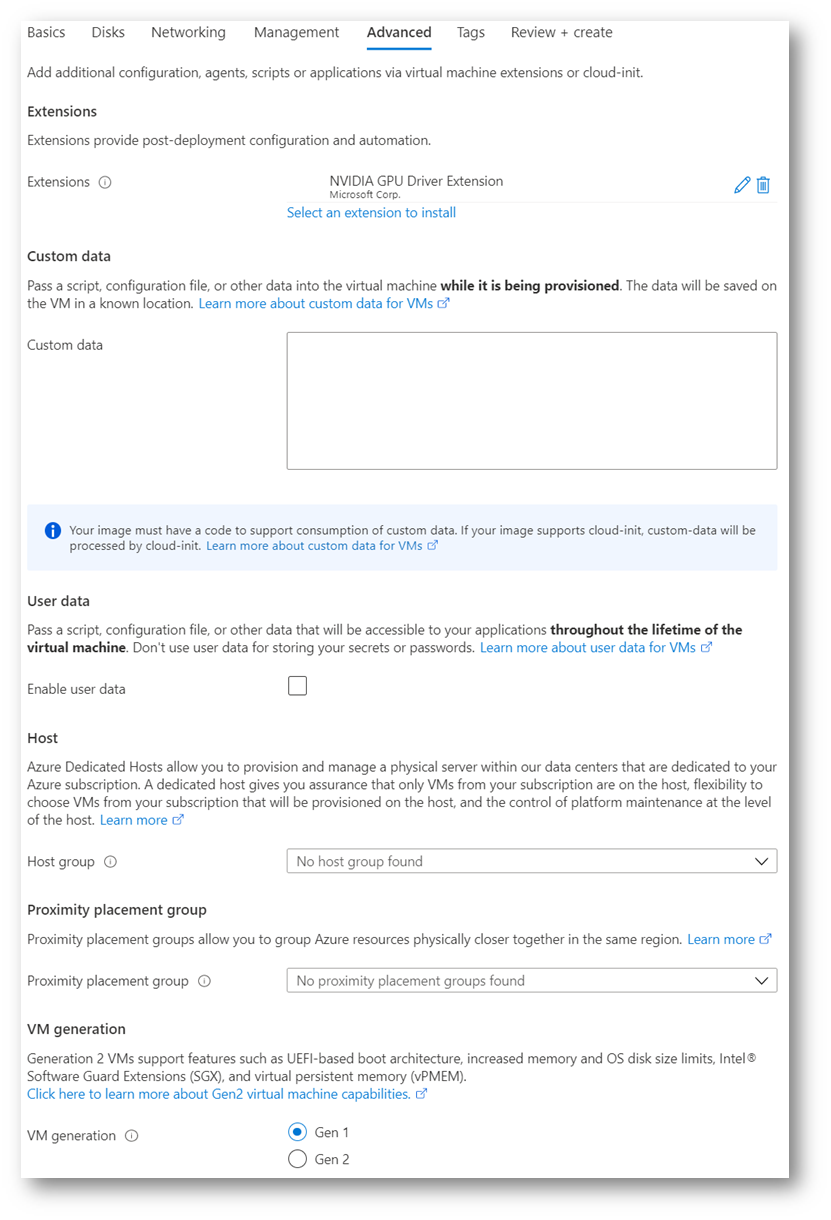
Task: Open the Host group dropdown
Action: (x=531, y=861)
